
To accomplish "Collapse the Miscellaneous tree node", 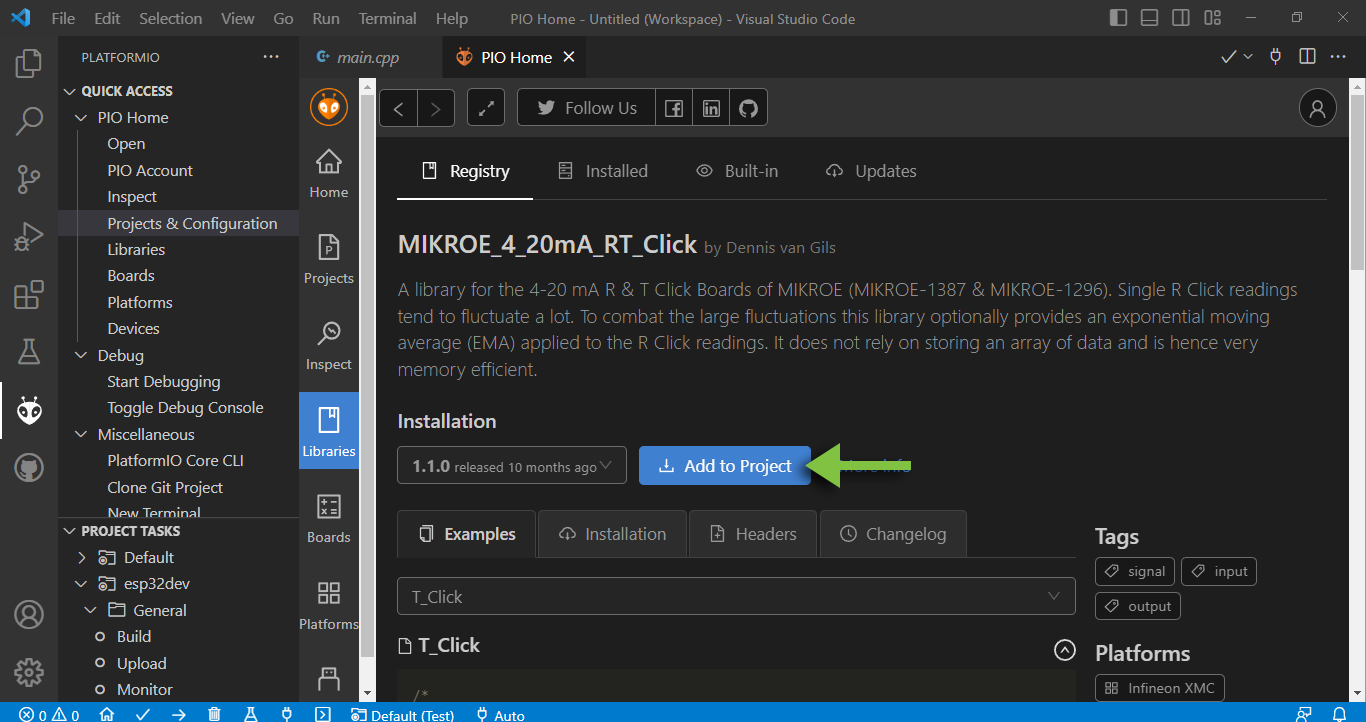I will 82,435.
